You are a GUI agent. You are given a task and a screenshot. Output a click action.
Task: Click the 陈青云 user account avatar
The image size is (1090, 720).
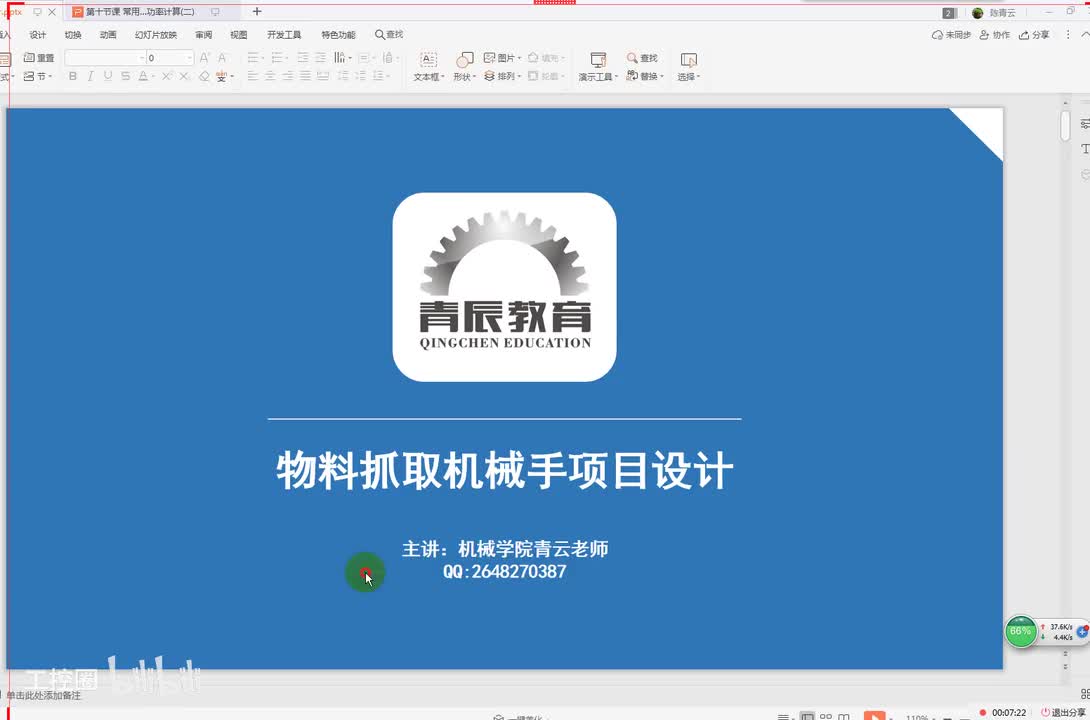pos(977,13)
